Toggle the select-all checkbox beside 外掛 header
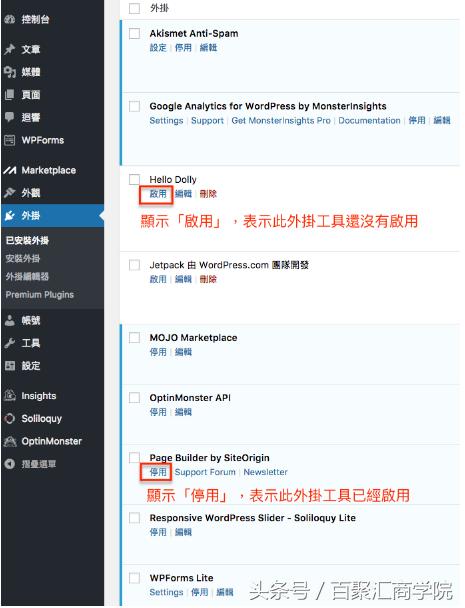This screenshot has height=608, width=465. pyautogui.click(x=134, y=8)
